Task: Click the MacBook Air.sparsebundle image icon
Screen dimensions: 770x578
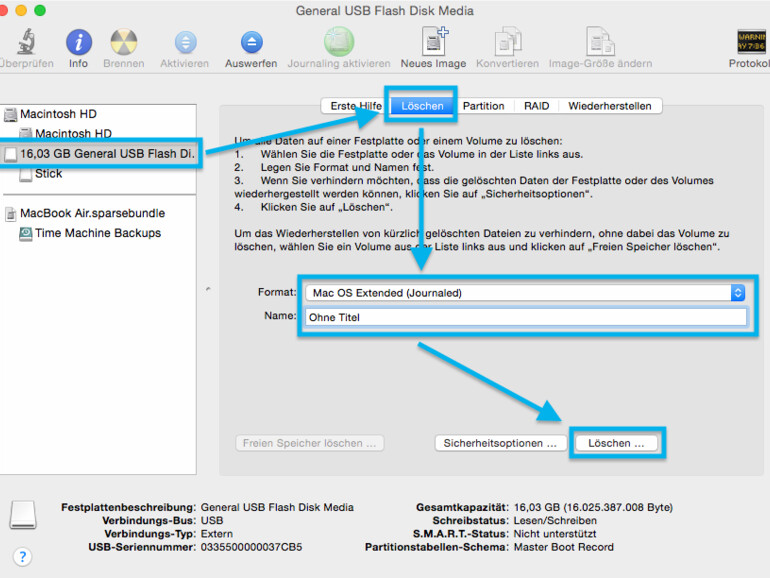Action: (x=10, y=214)
